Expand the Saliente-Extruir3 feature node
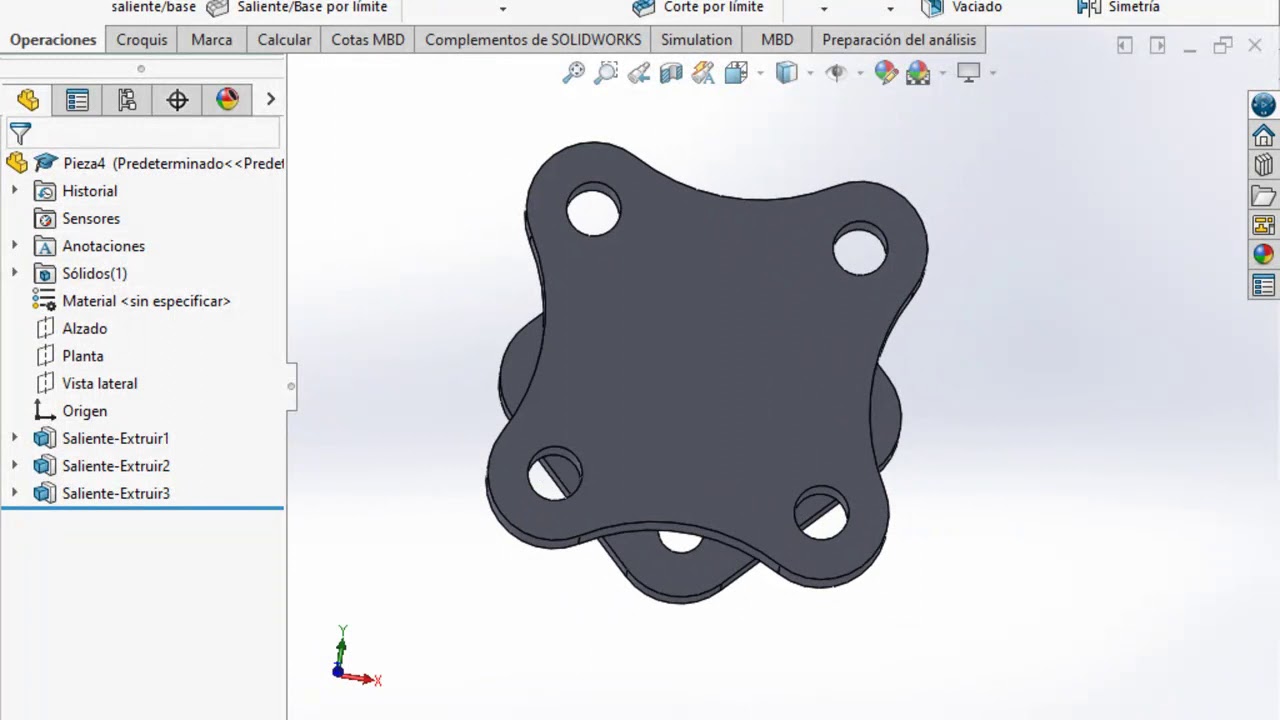1280x720 pixels. pos(14,493)
